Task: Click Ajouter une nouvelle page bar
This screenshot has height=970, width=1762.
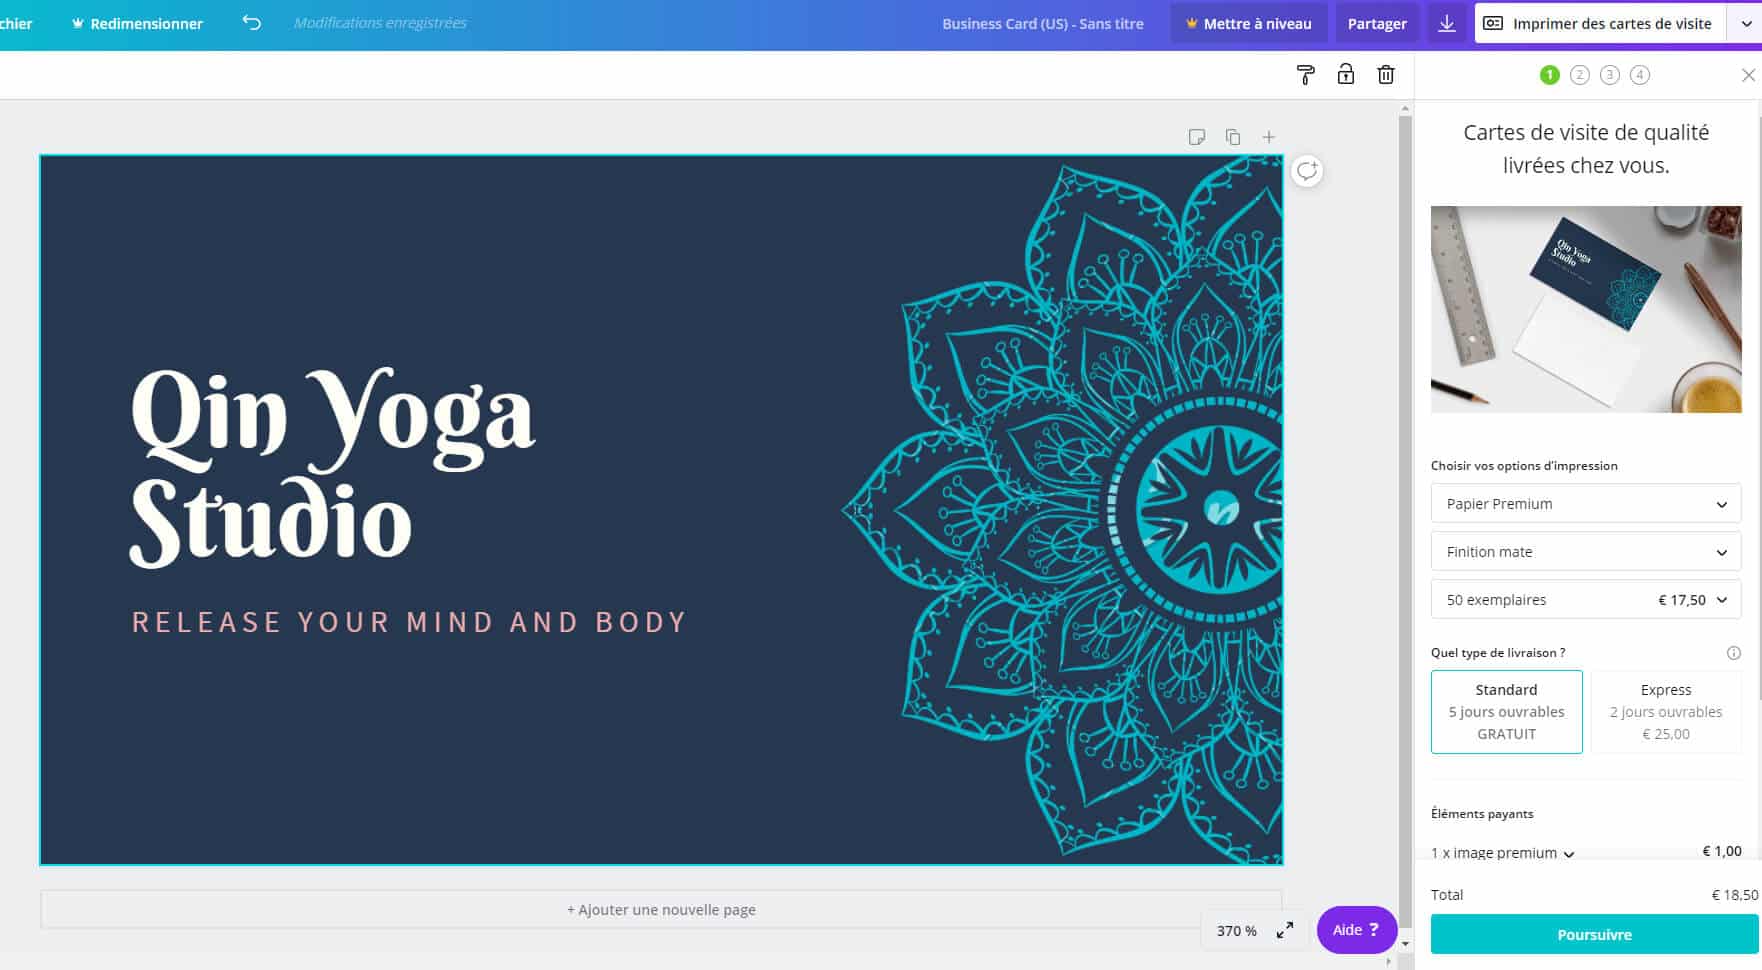Action: pos(661,910)
